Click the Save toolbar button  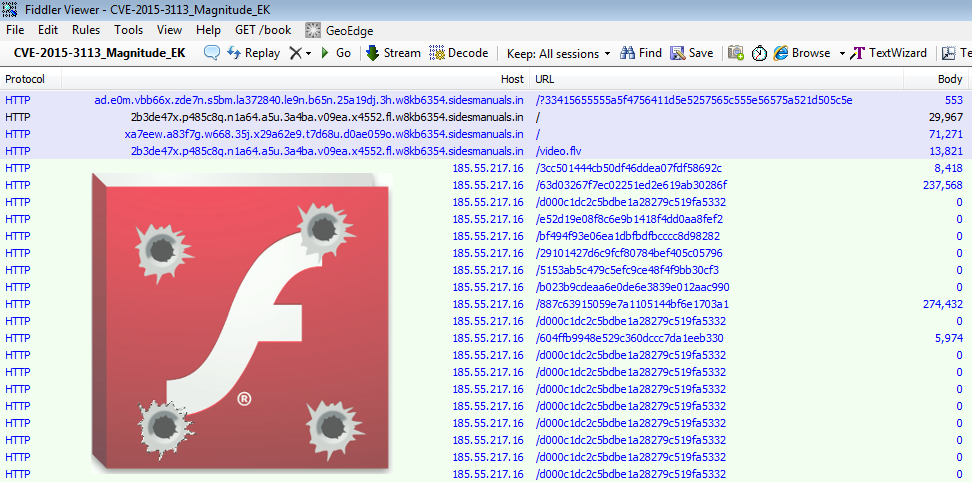pyautogui.click(x=692, y=53)
